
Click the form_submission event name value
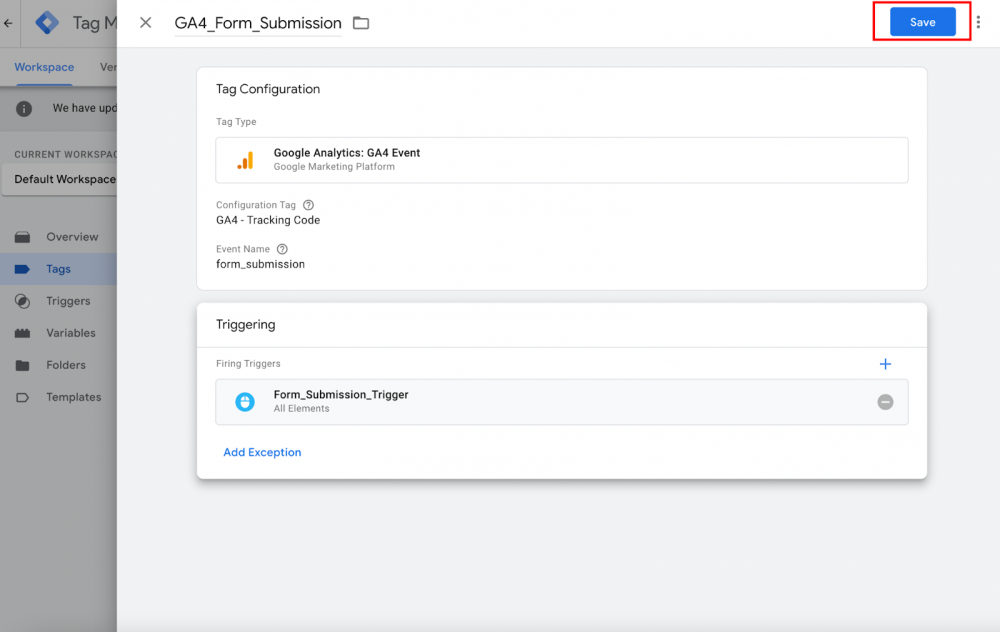(x=260, y=264)
